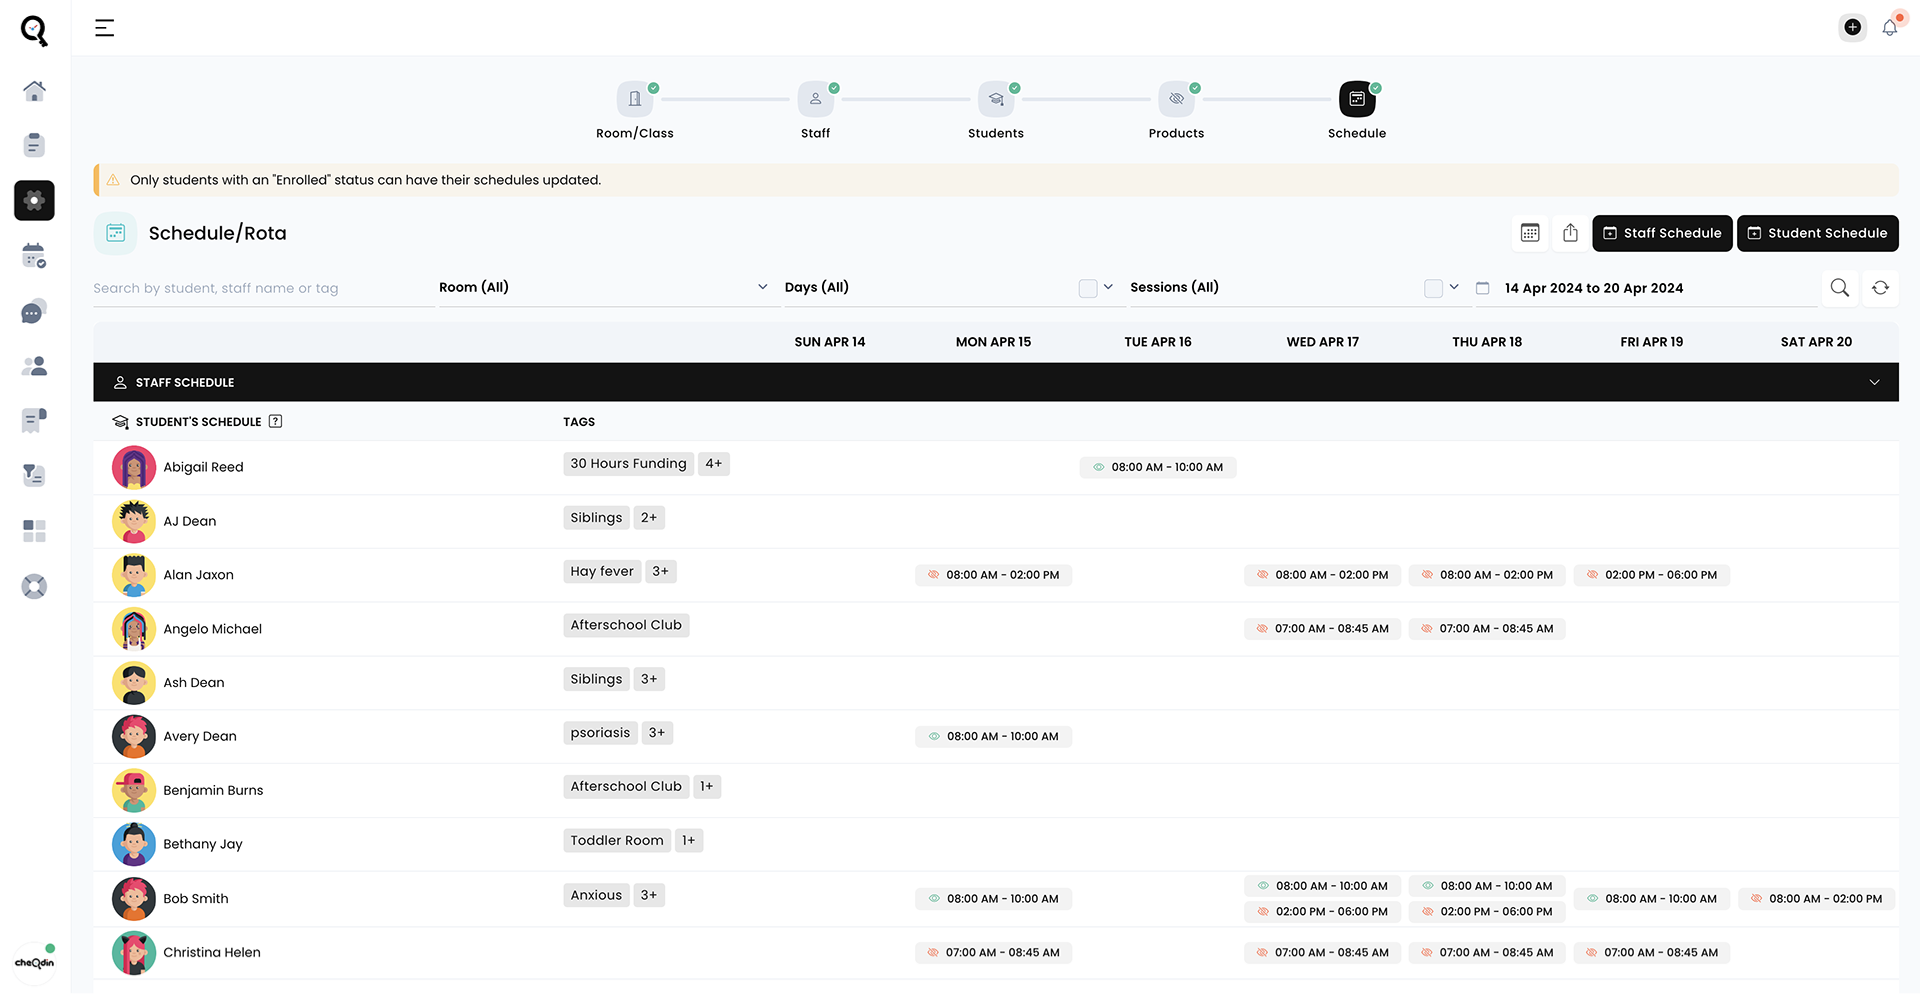
Task: Select the settings gear sidebar icon
Action: click(x=34, y=200)
